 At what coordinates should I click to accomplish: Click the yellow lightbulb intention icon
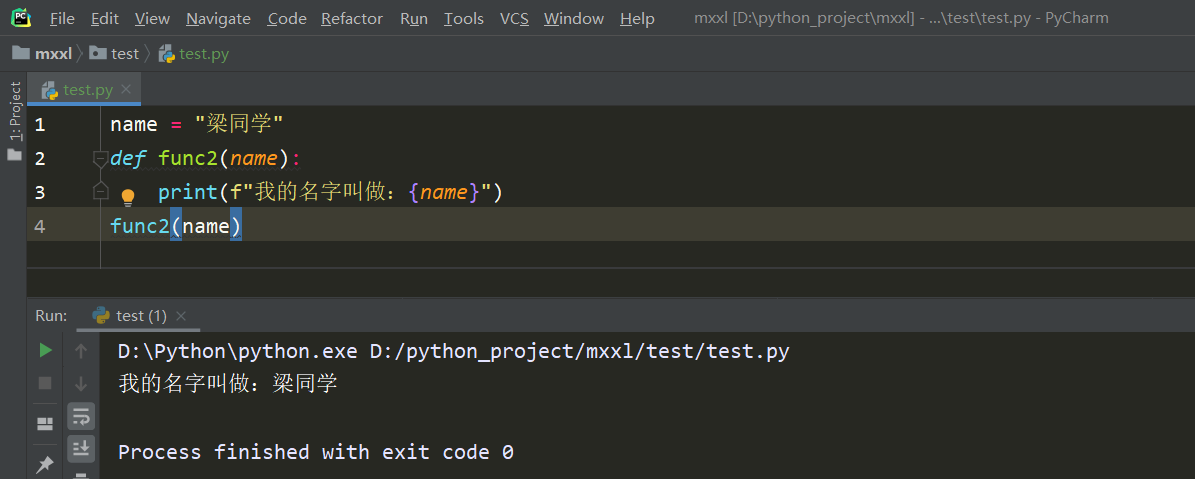[127, 197]
